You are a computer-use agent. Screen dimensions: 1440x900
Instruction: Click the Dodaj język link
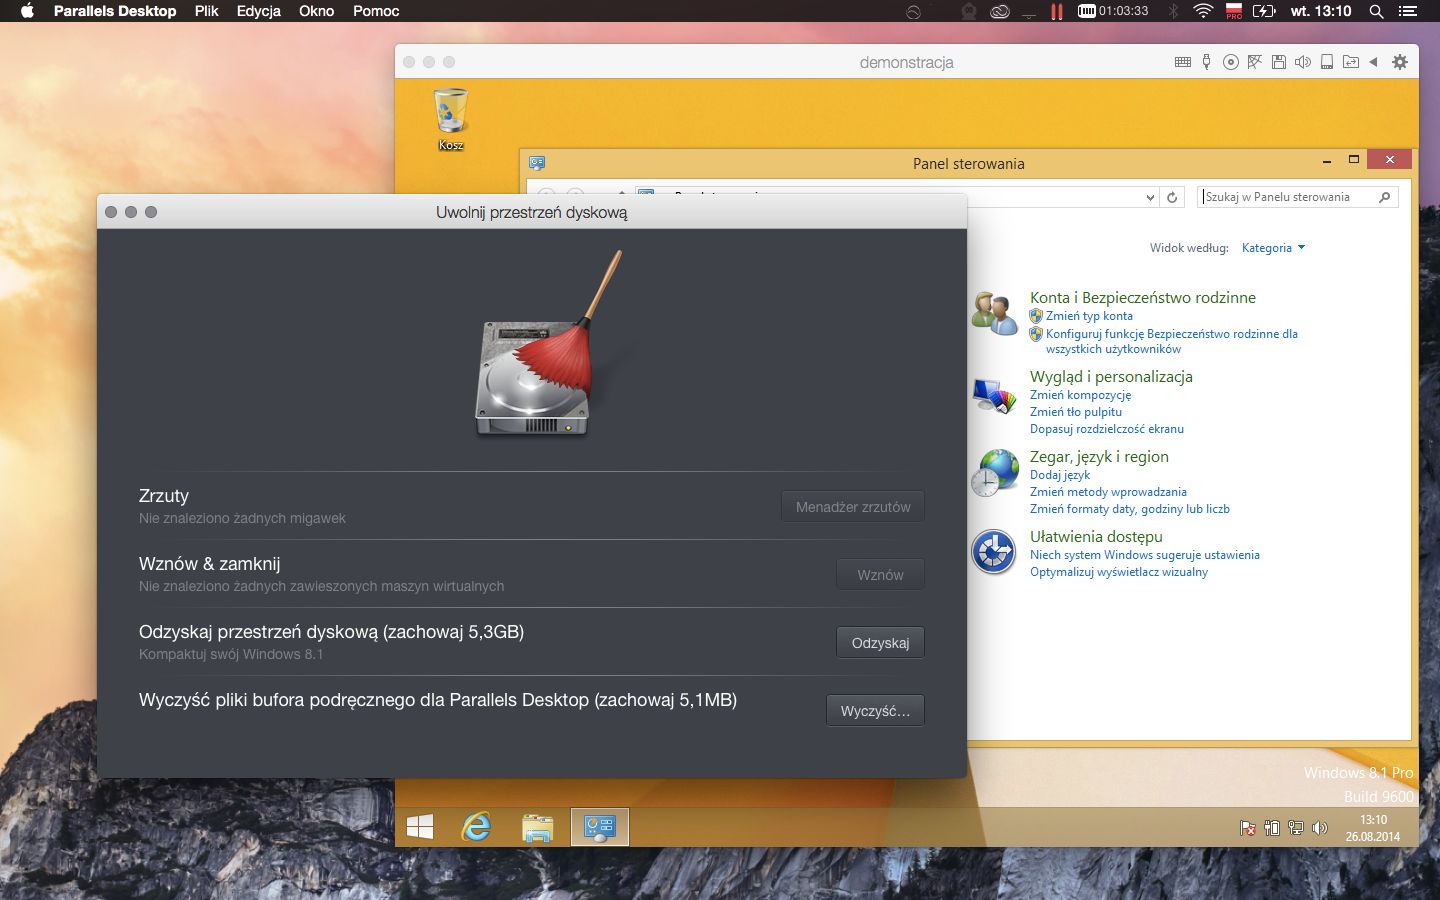pyautogui.click(x=1060, y=475)
